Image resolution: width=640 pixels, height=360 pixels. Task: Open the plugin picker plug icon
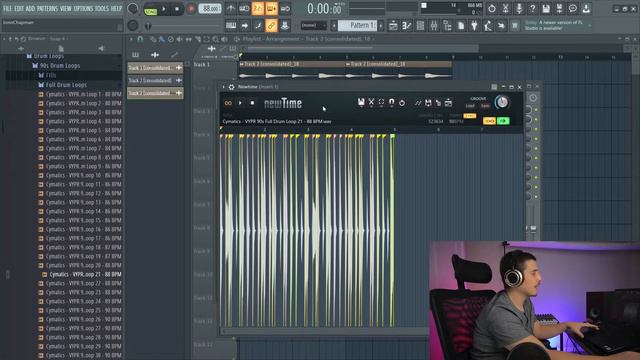[x=474, y=26]
